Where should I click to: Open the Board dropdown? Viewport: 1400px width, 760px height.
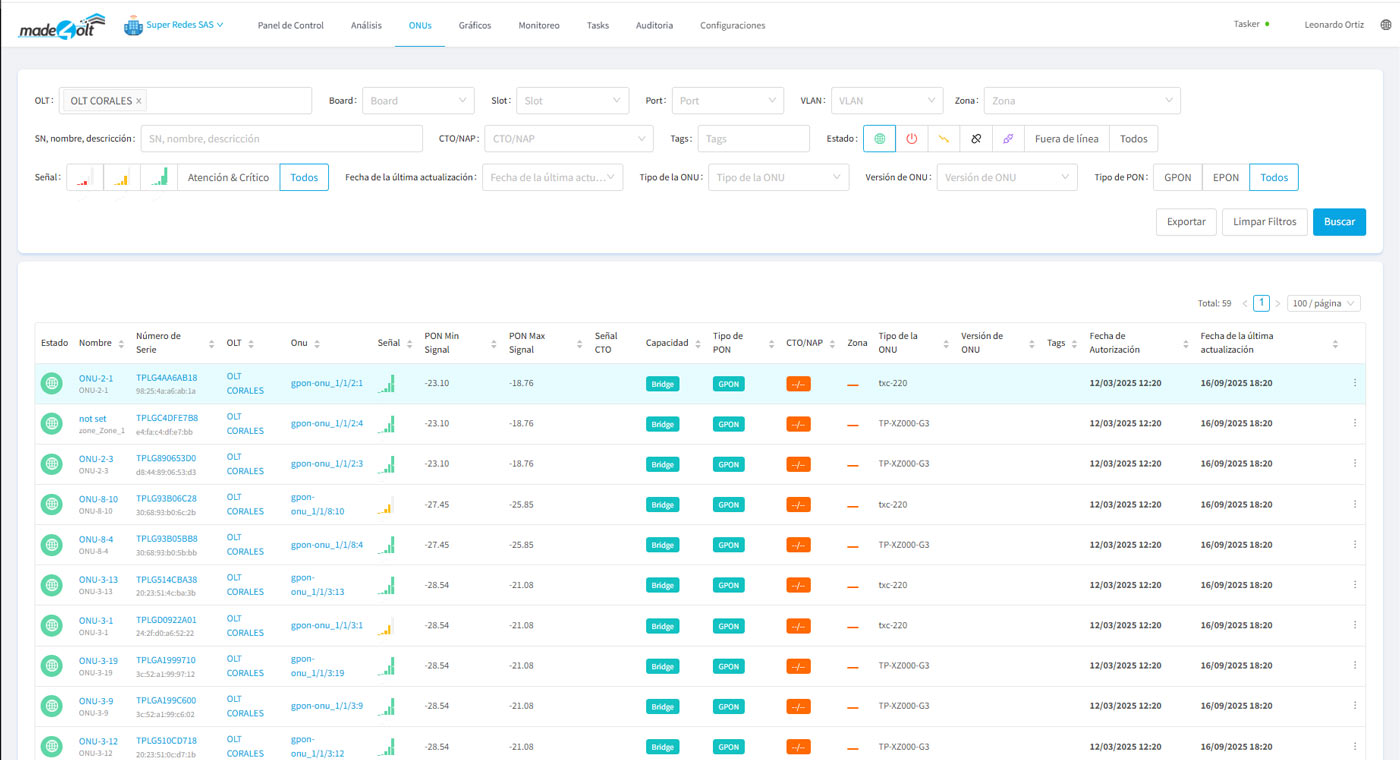tap(417, 101)
